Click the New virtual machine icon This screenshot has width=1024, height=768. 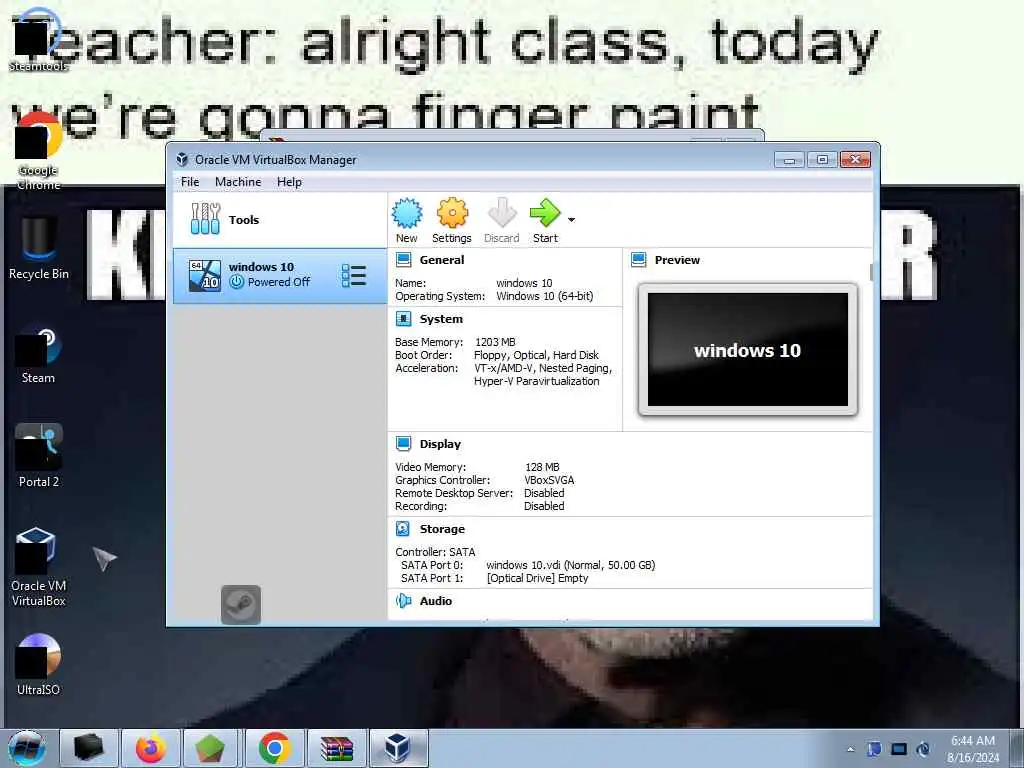407,221
